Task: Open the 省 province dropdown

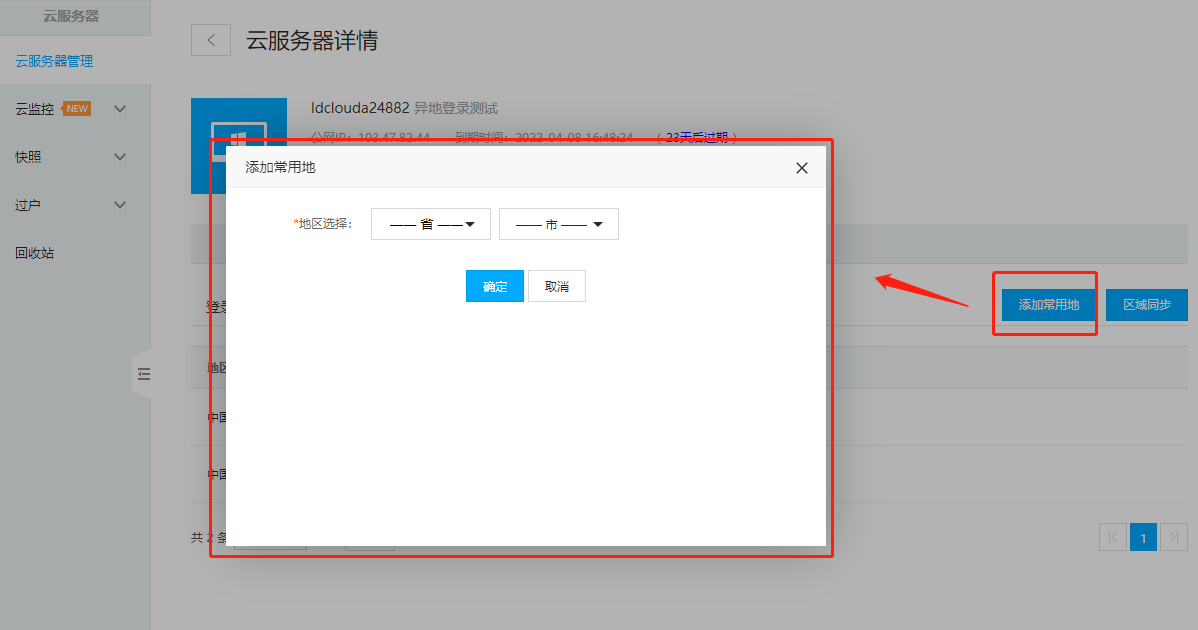Action: click(x=430, y=223)
